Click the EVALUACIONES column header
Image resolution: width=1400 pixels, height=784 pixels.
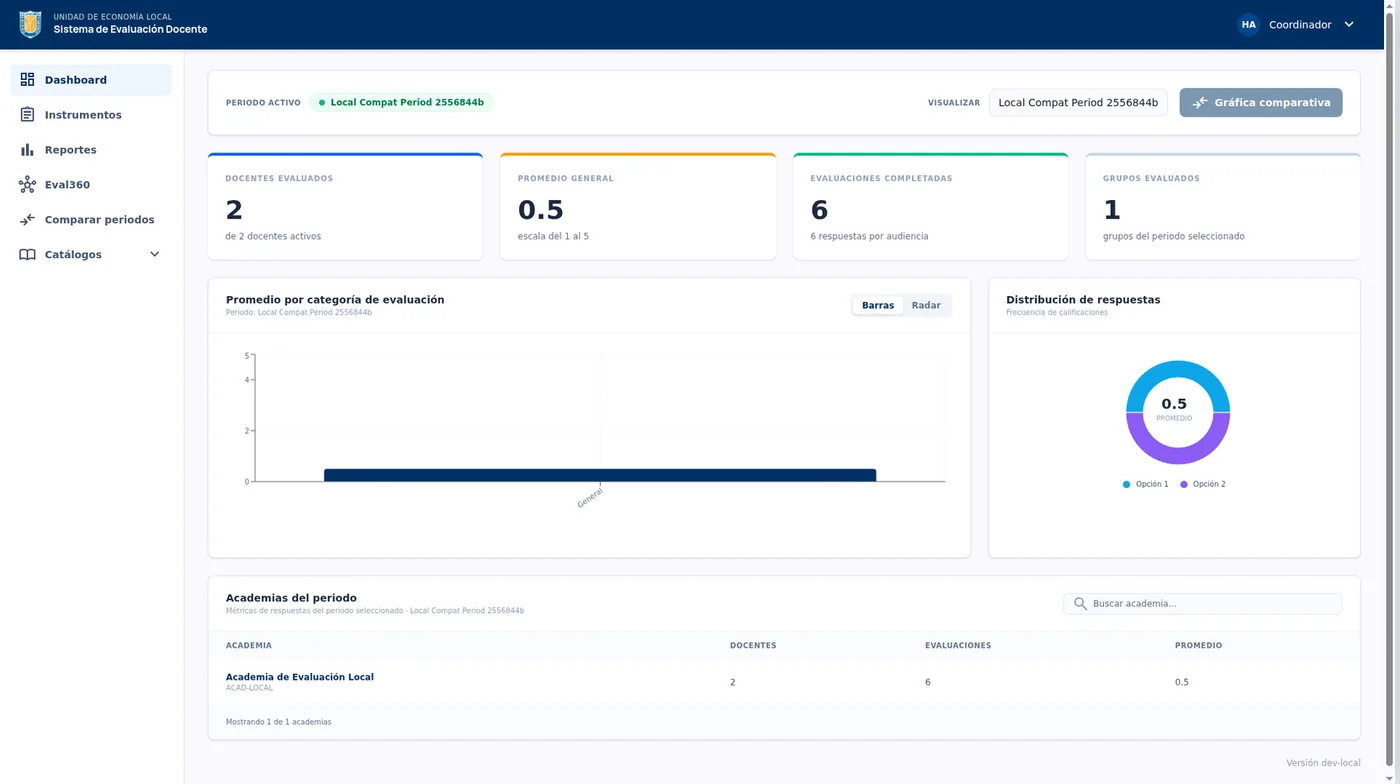(x=958, y=646)
